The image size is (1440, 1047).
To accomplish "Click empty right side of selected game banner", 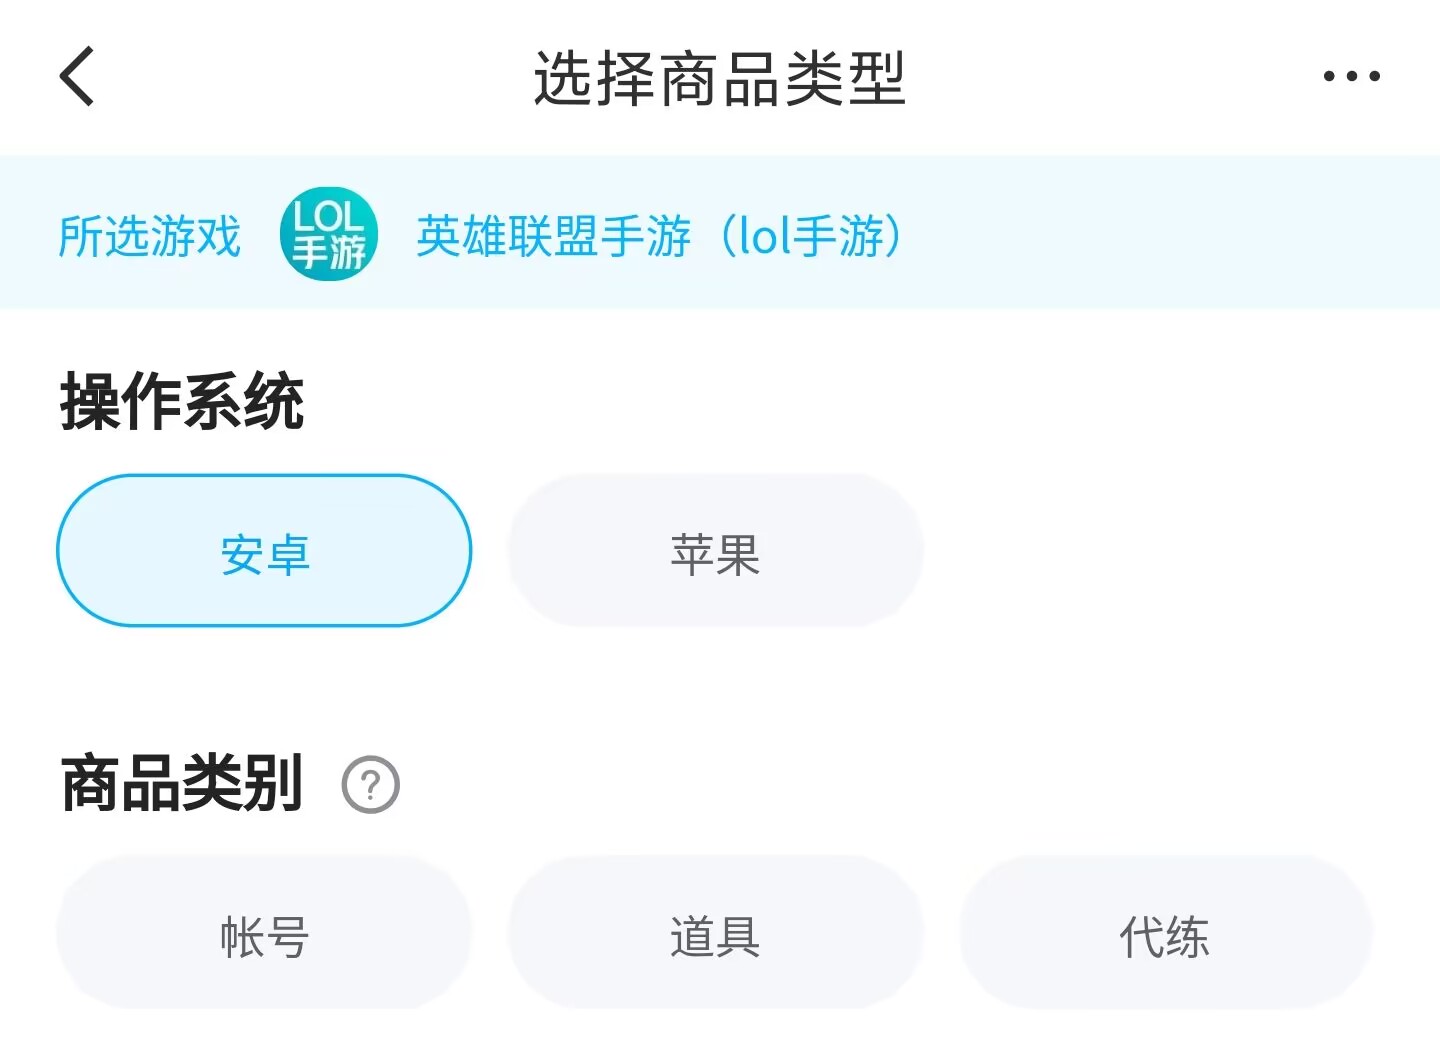I will point(1170,234).
